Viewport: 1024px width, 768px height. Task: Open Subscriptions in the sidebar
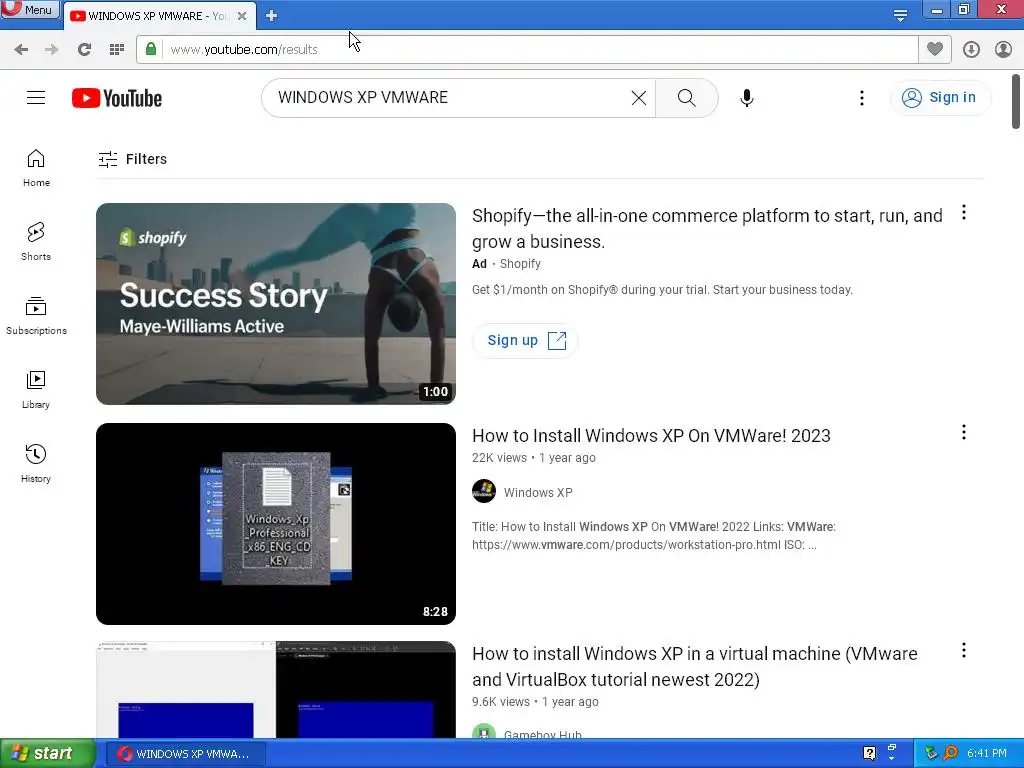pos(36,316)
